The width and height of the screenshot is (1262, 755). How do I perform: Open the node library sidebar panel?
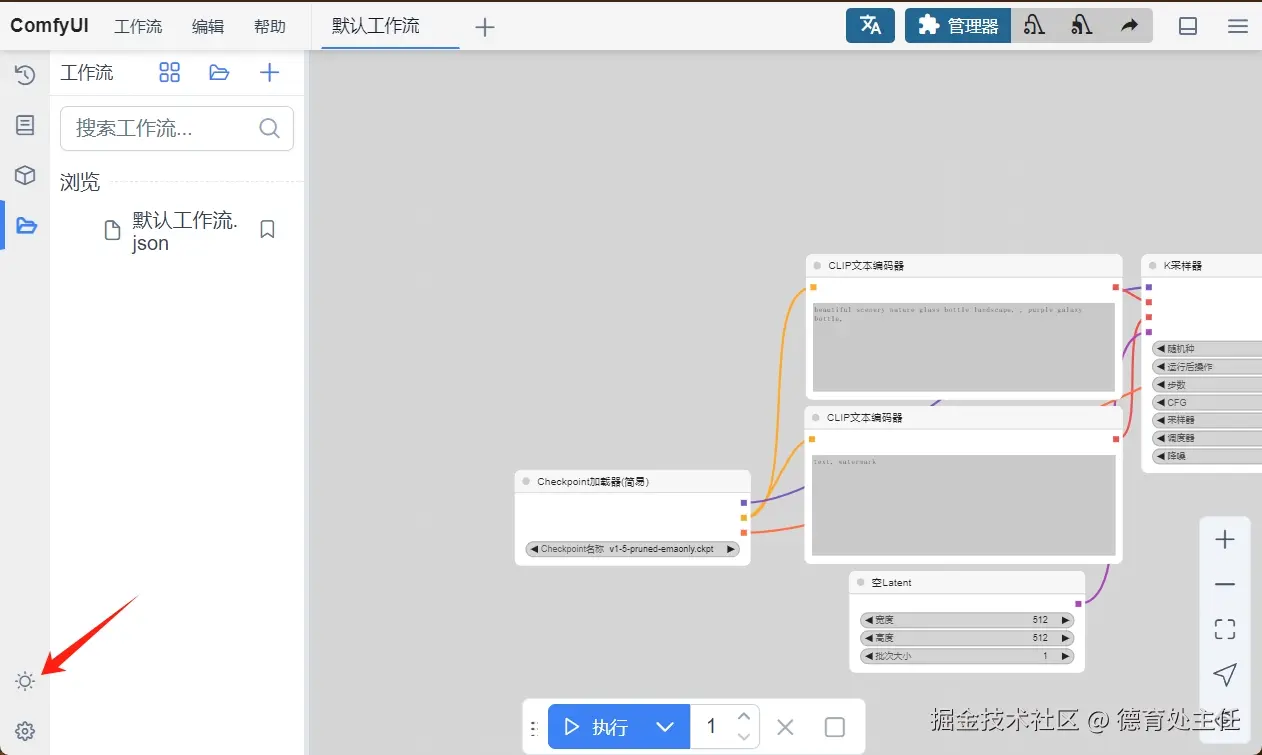(25, 125)
